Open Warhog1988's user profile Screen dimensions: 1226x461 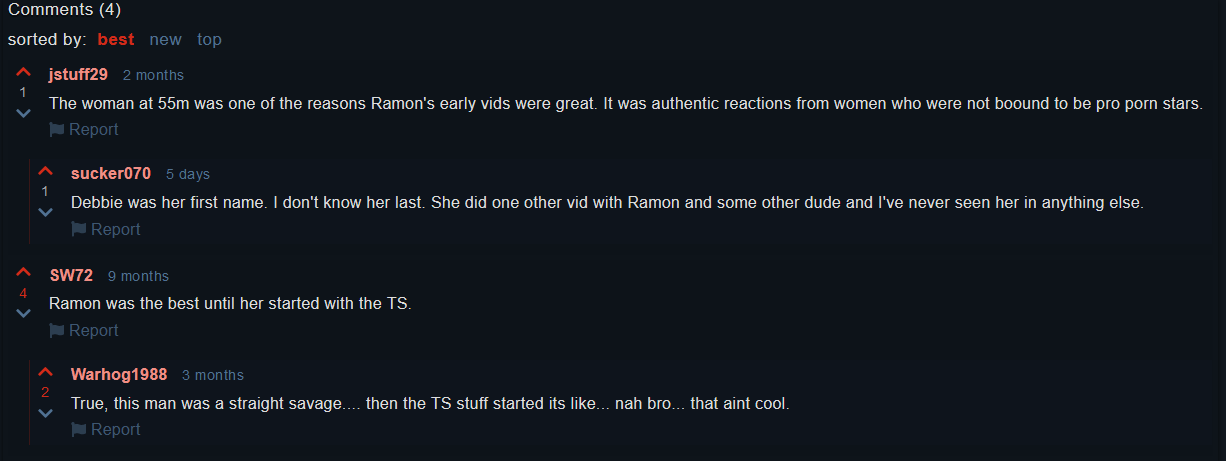(x=119, y=375)
